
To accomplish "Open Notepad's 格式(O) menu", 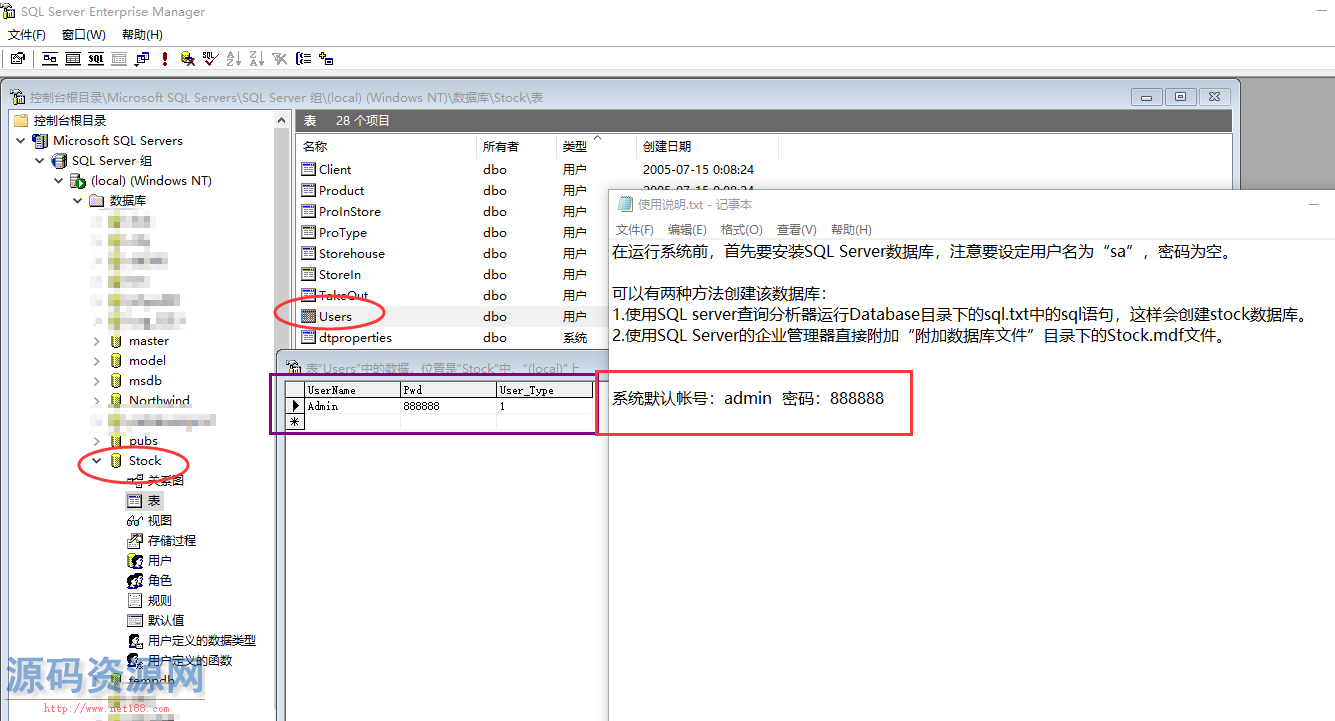I will tap(741, 229).
